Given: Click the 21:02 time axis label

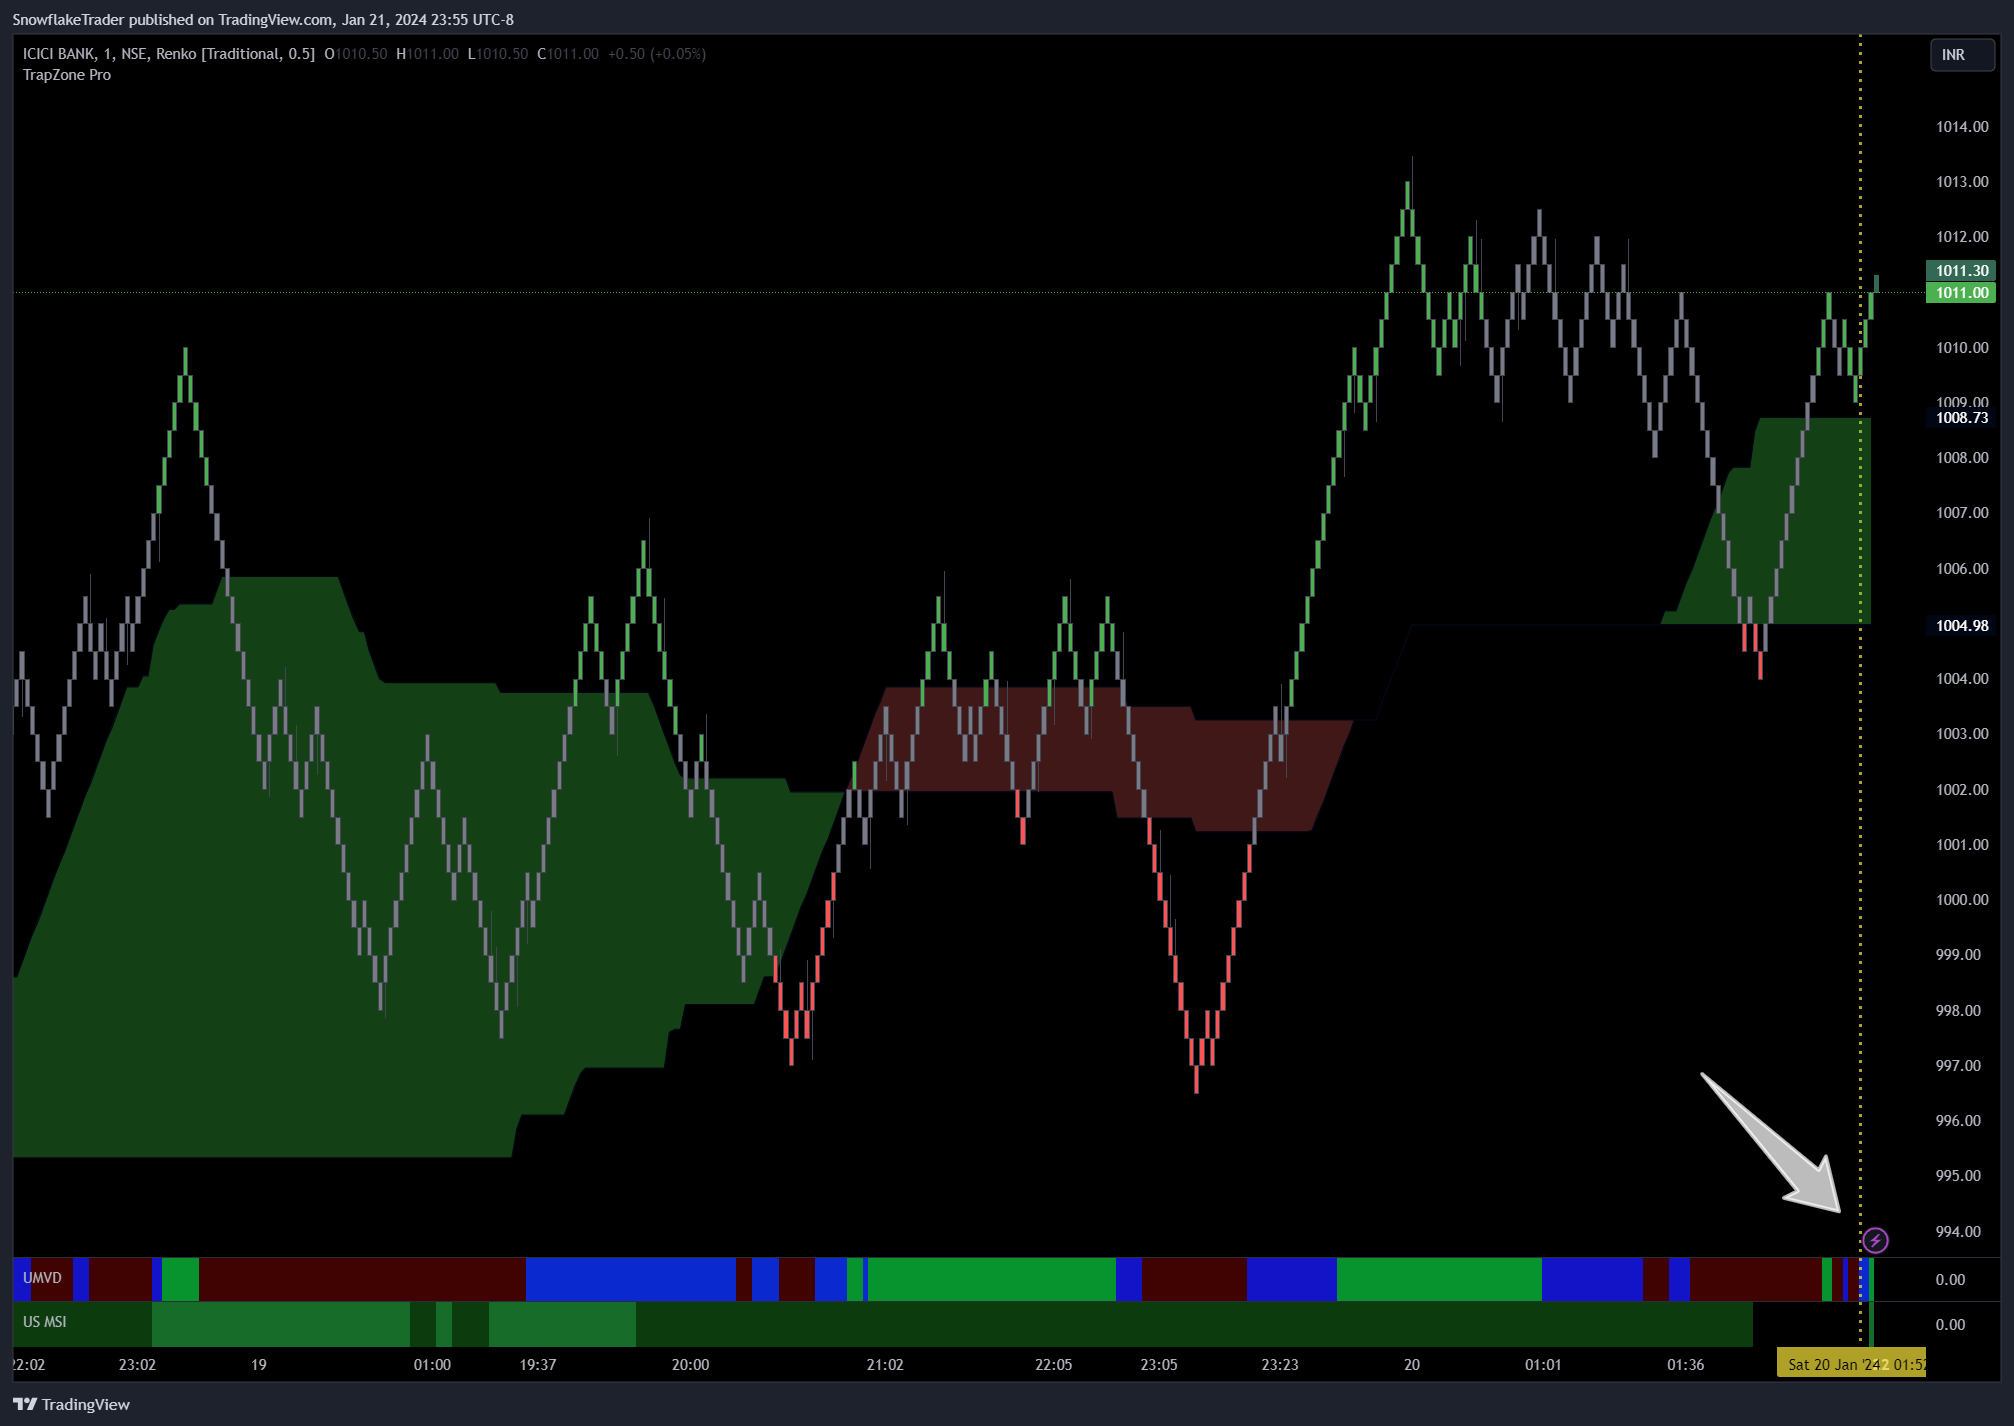Looking at the screenshot, I should [x=884, y=1364].
